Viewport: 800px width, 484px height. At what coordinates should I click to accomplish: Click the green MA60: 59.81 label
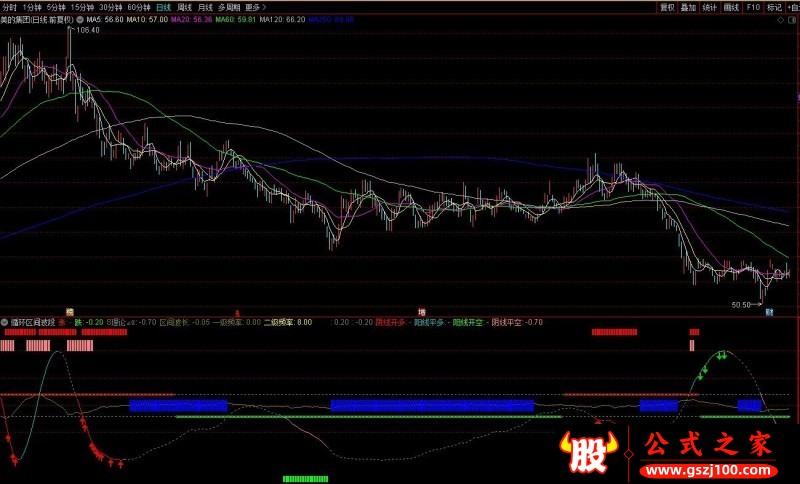[235, 19]
